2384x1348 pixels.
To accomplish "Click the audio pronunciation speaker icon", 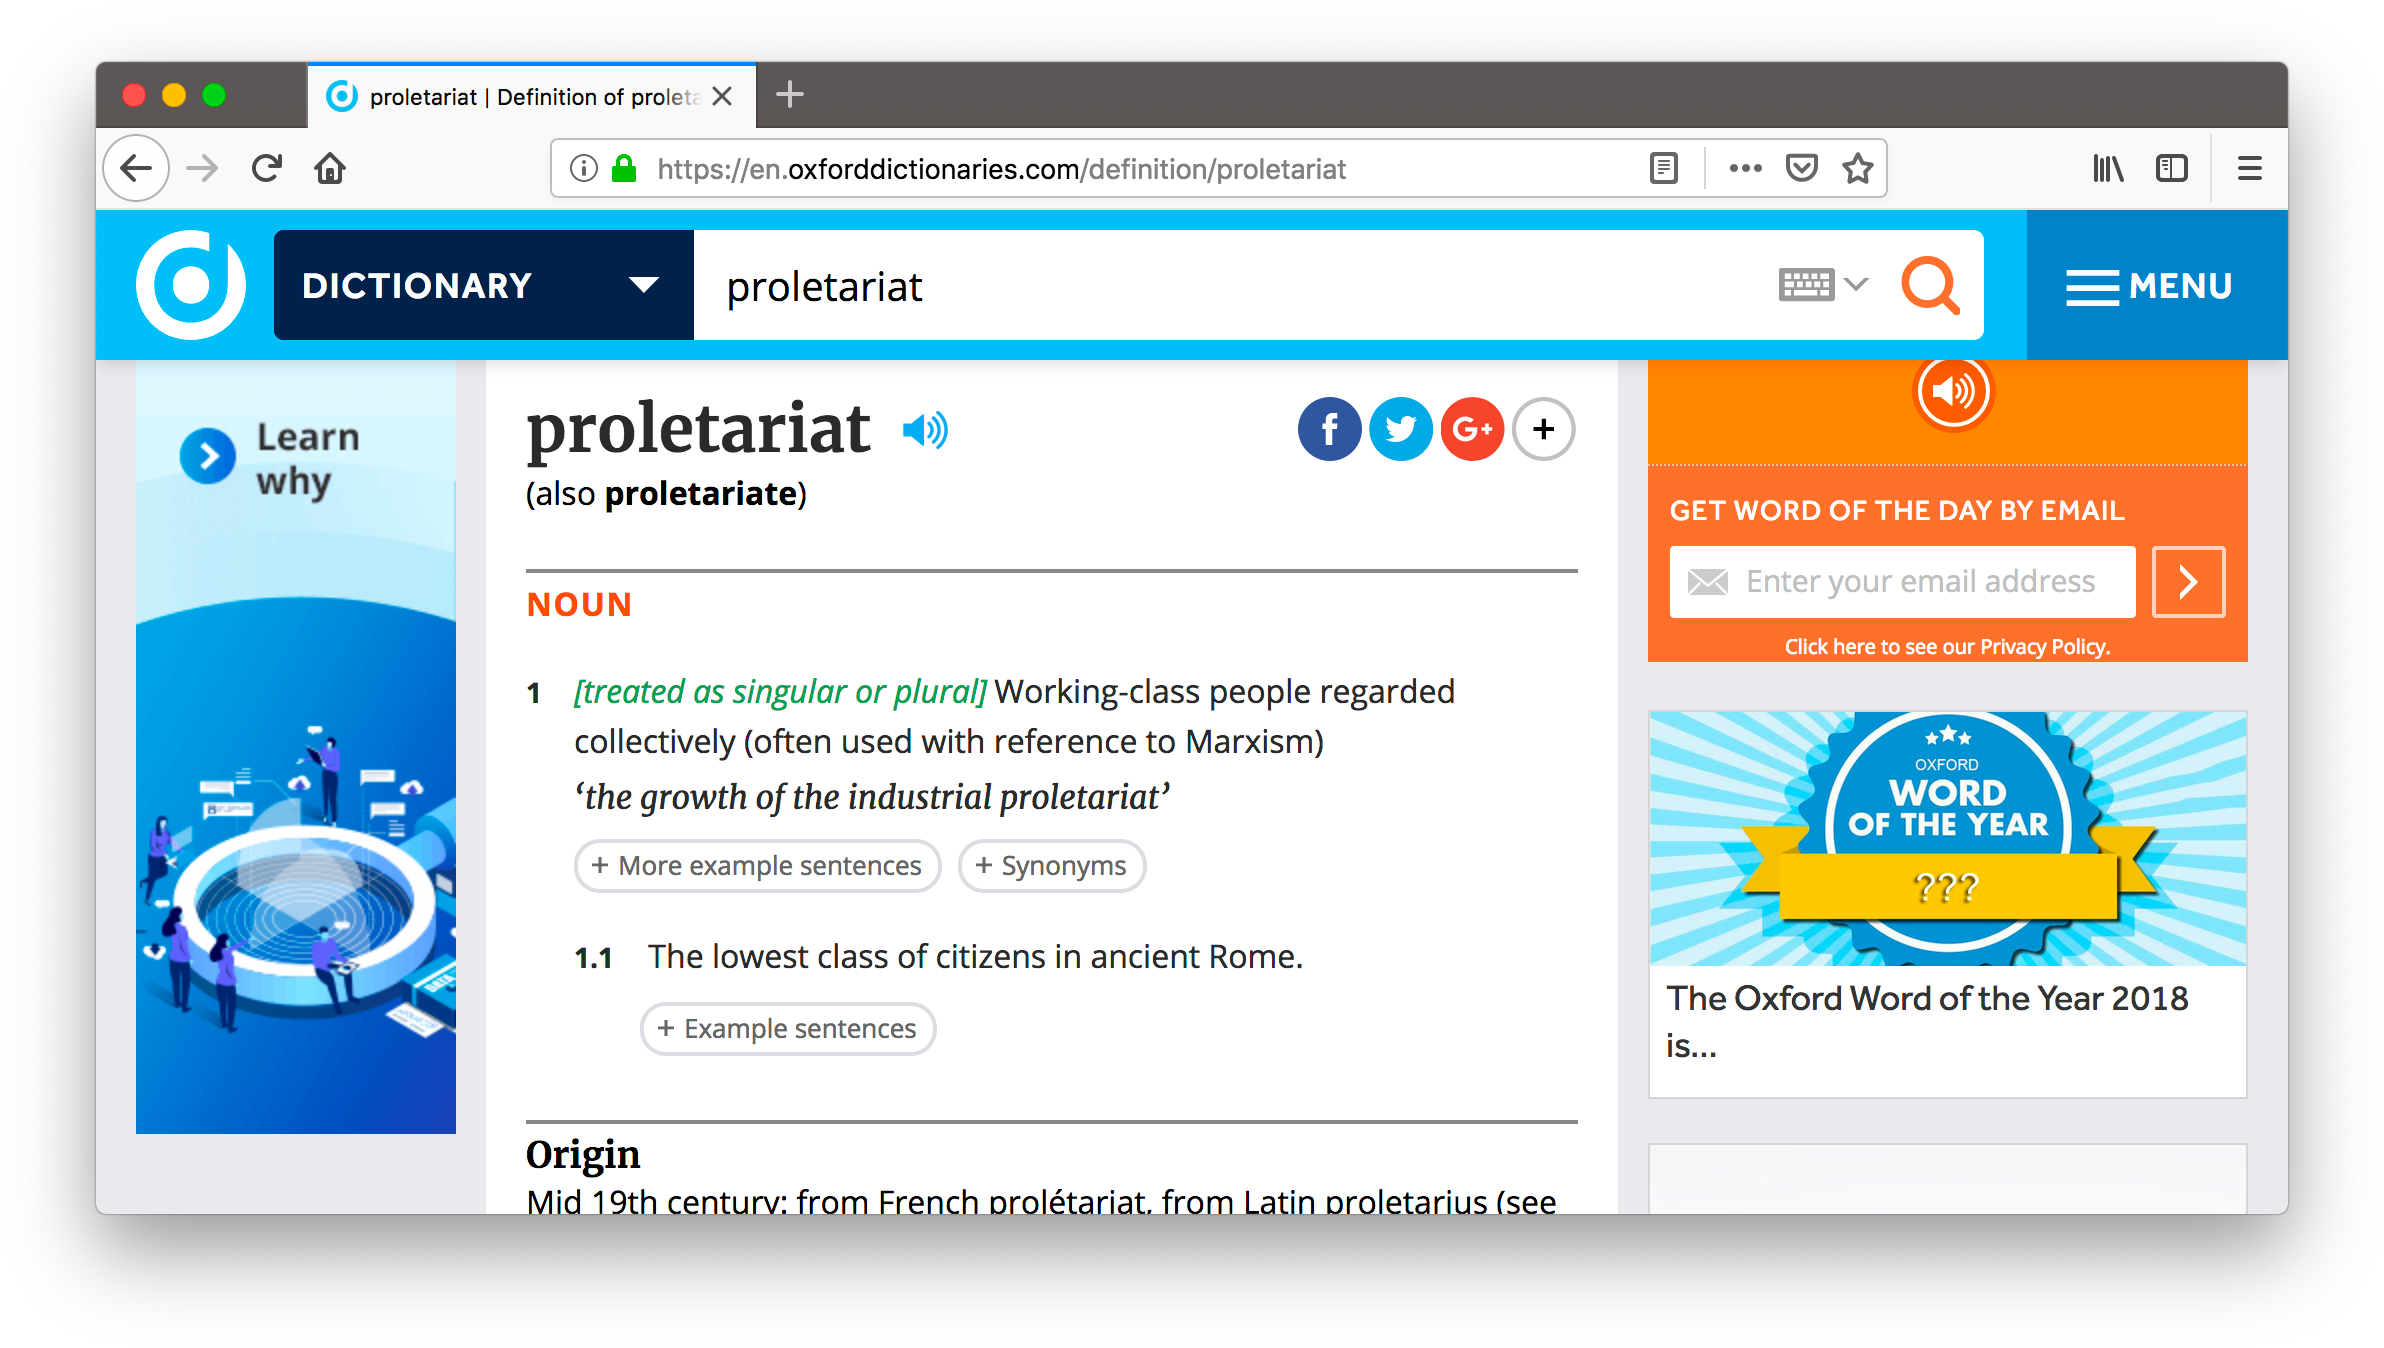I will [x=928, y=429].
